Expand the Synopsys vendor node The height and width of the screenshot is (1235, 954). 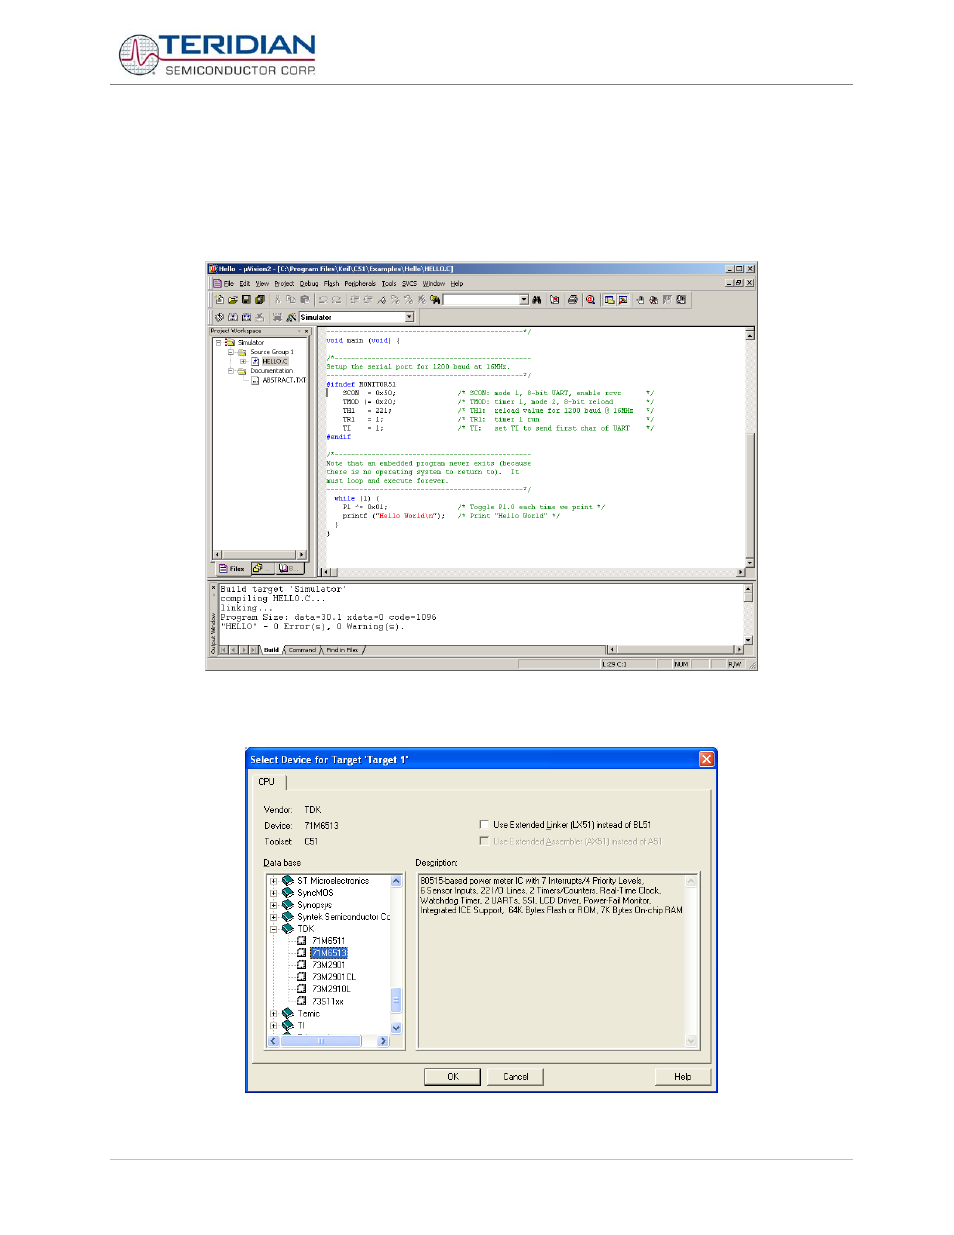point(274,905)
